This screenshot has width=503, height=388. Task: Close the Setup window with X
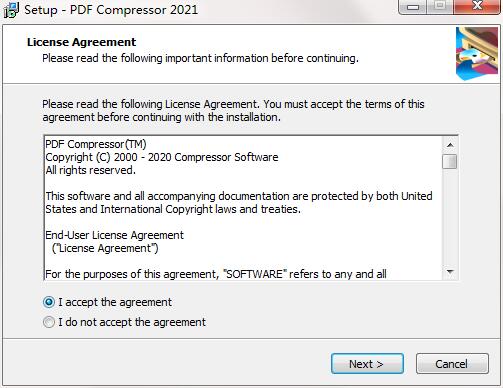tap(478, 7)
